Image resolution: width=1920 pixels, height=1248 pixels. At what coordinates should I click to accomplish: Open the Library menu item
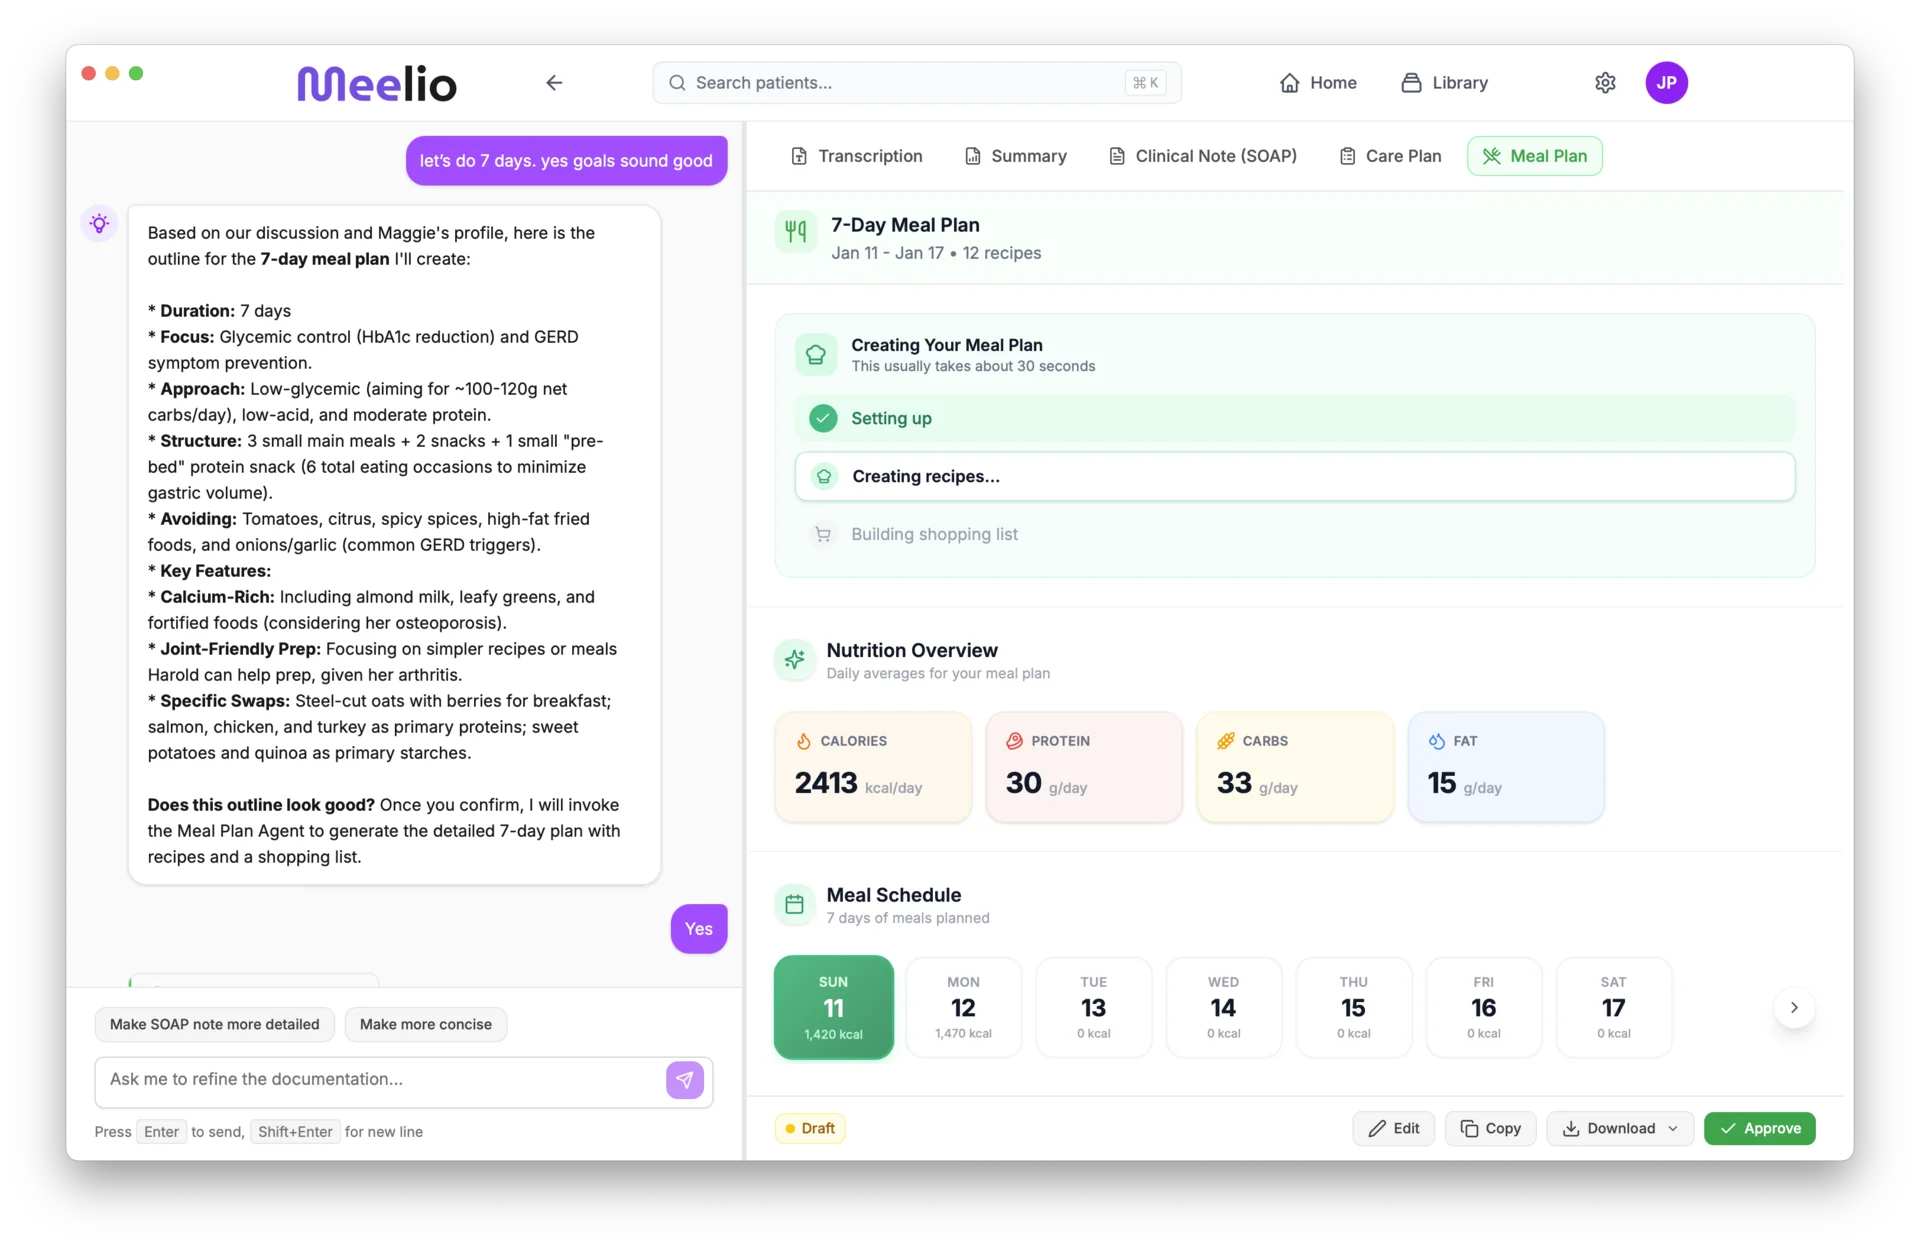pos(1445,83)
